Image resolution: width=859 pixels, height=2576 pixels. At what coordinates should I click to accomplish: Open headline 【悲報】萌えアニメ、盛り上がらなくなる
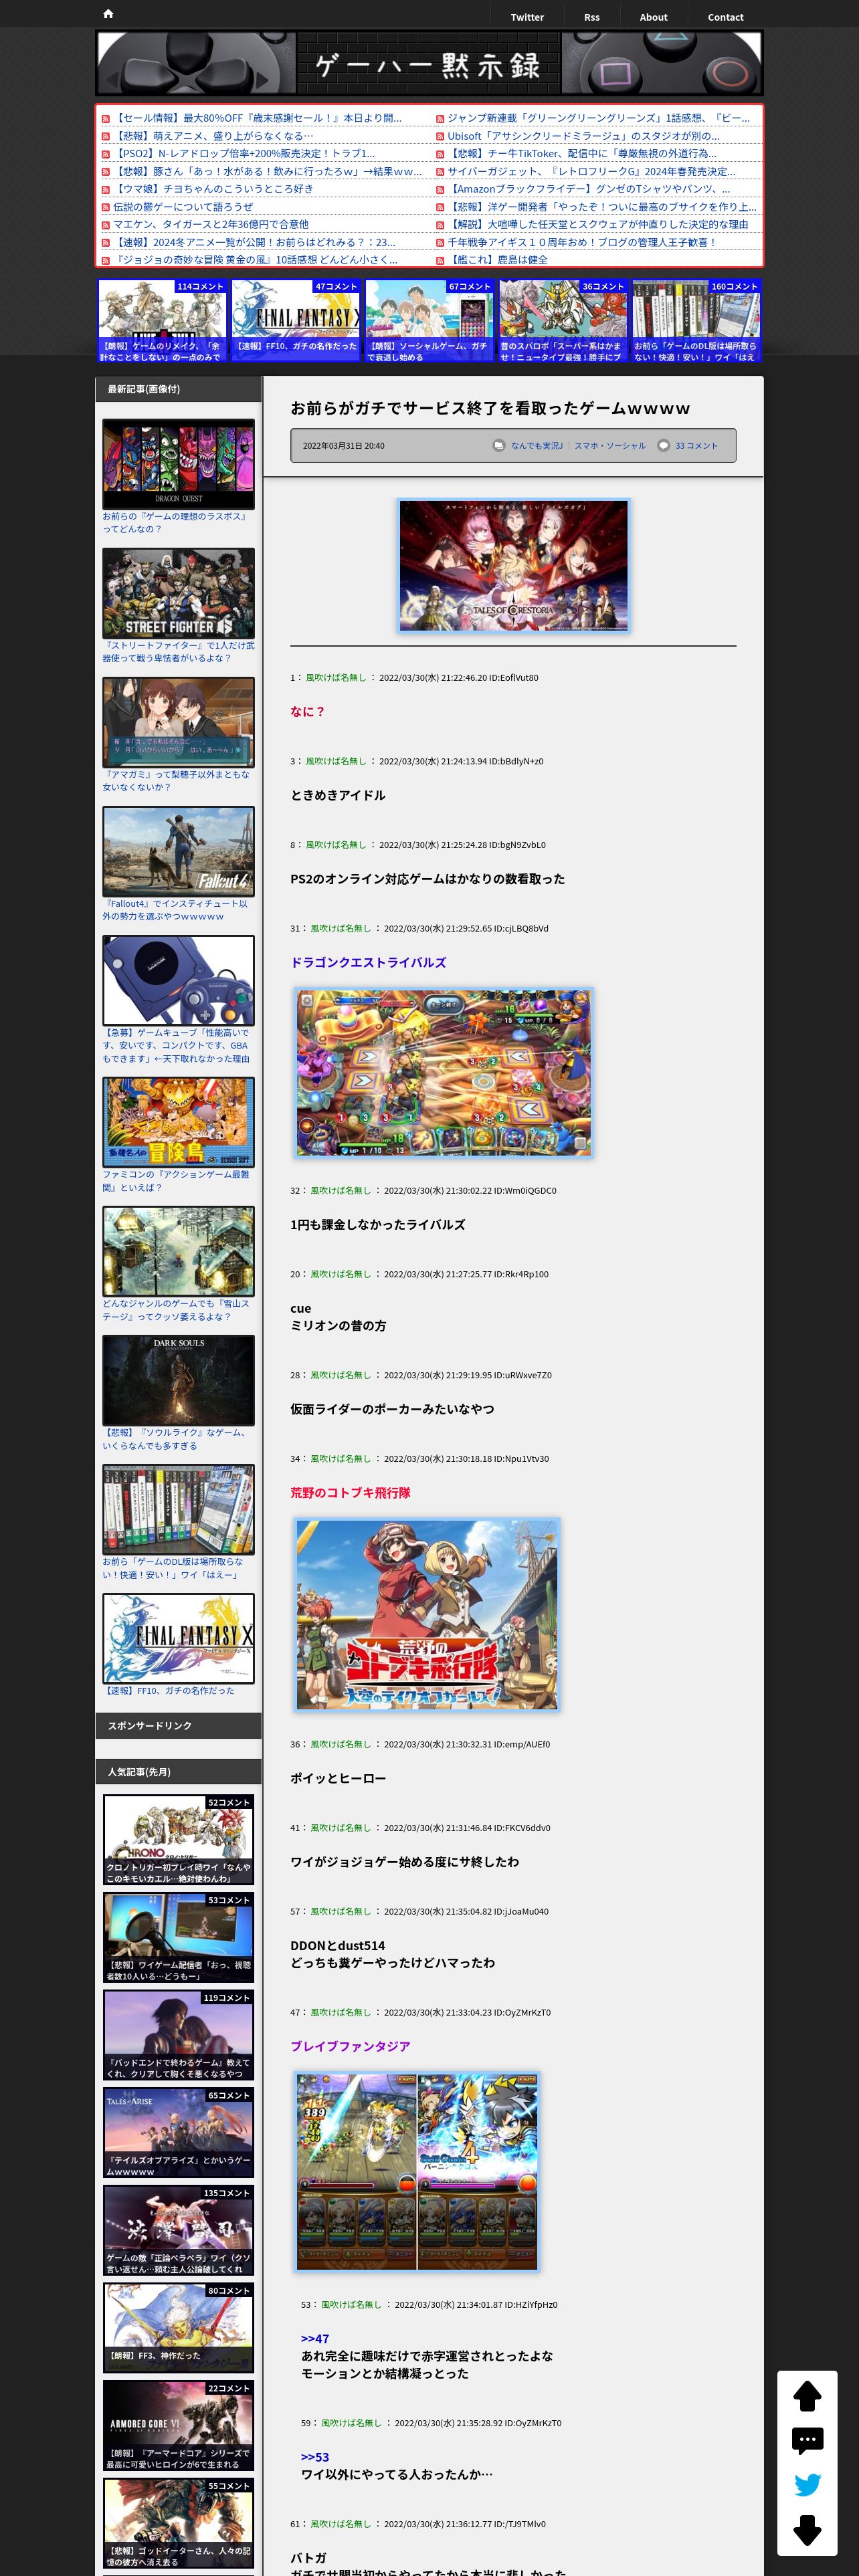coord(214,136)
